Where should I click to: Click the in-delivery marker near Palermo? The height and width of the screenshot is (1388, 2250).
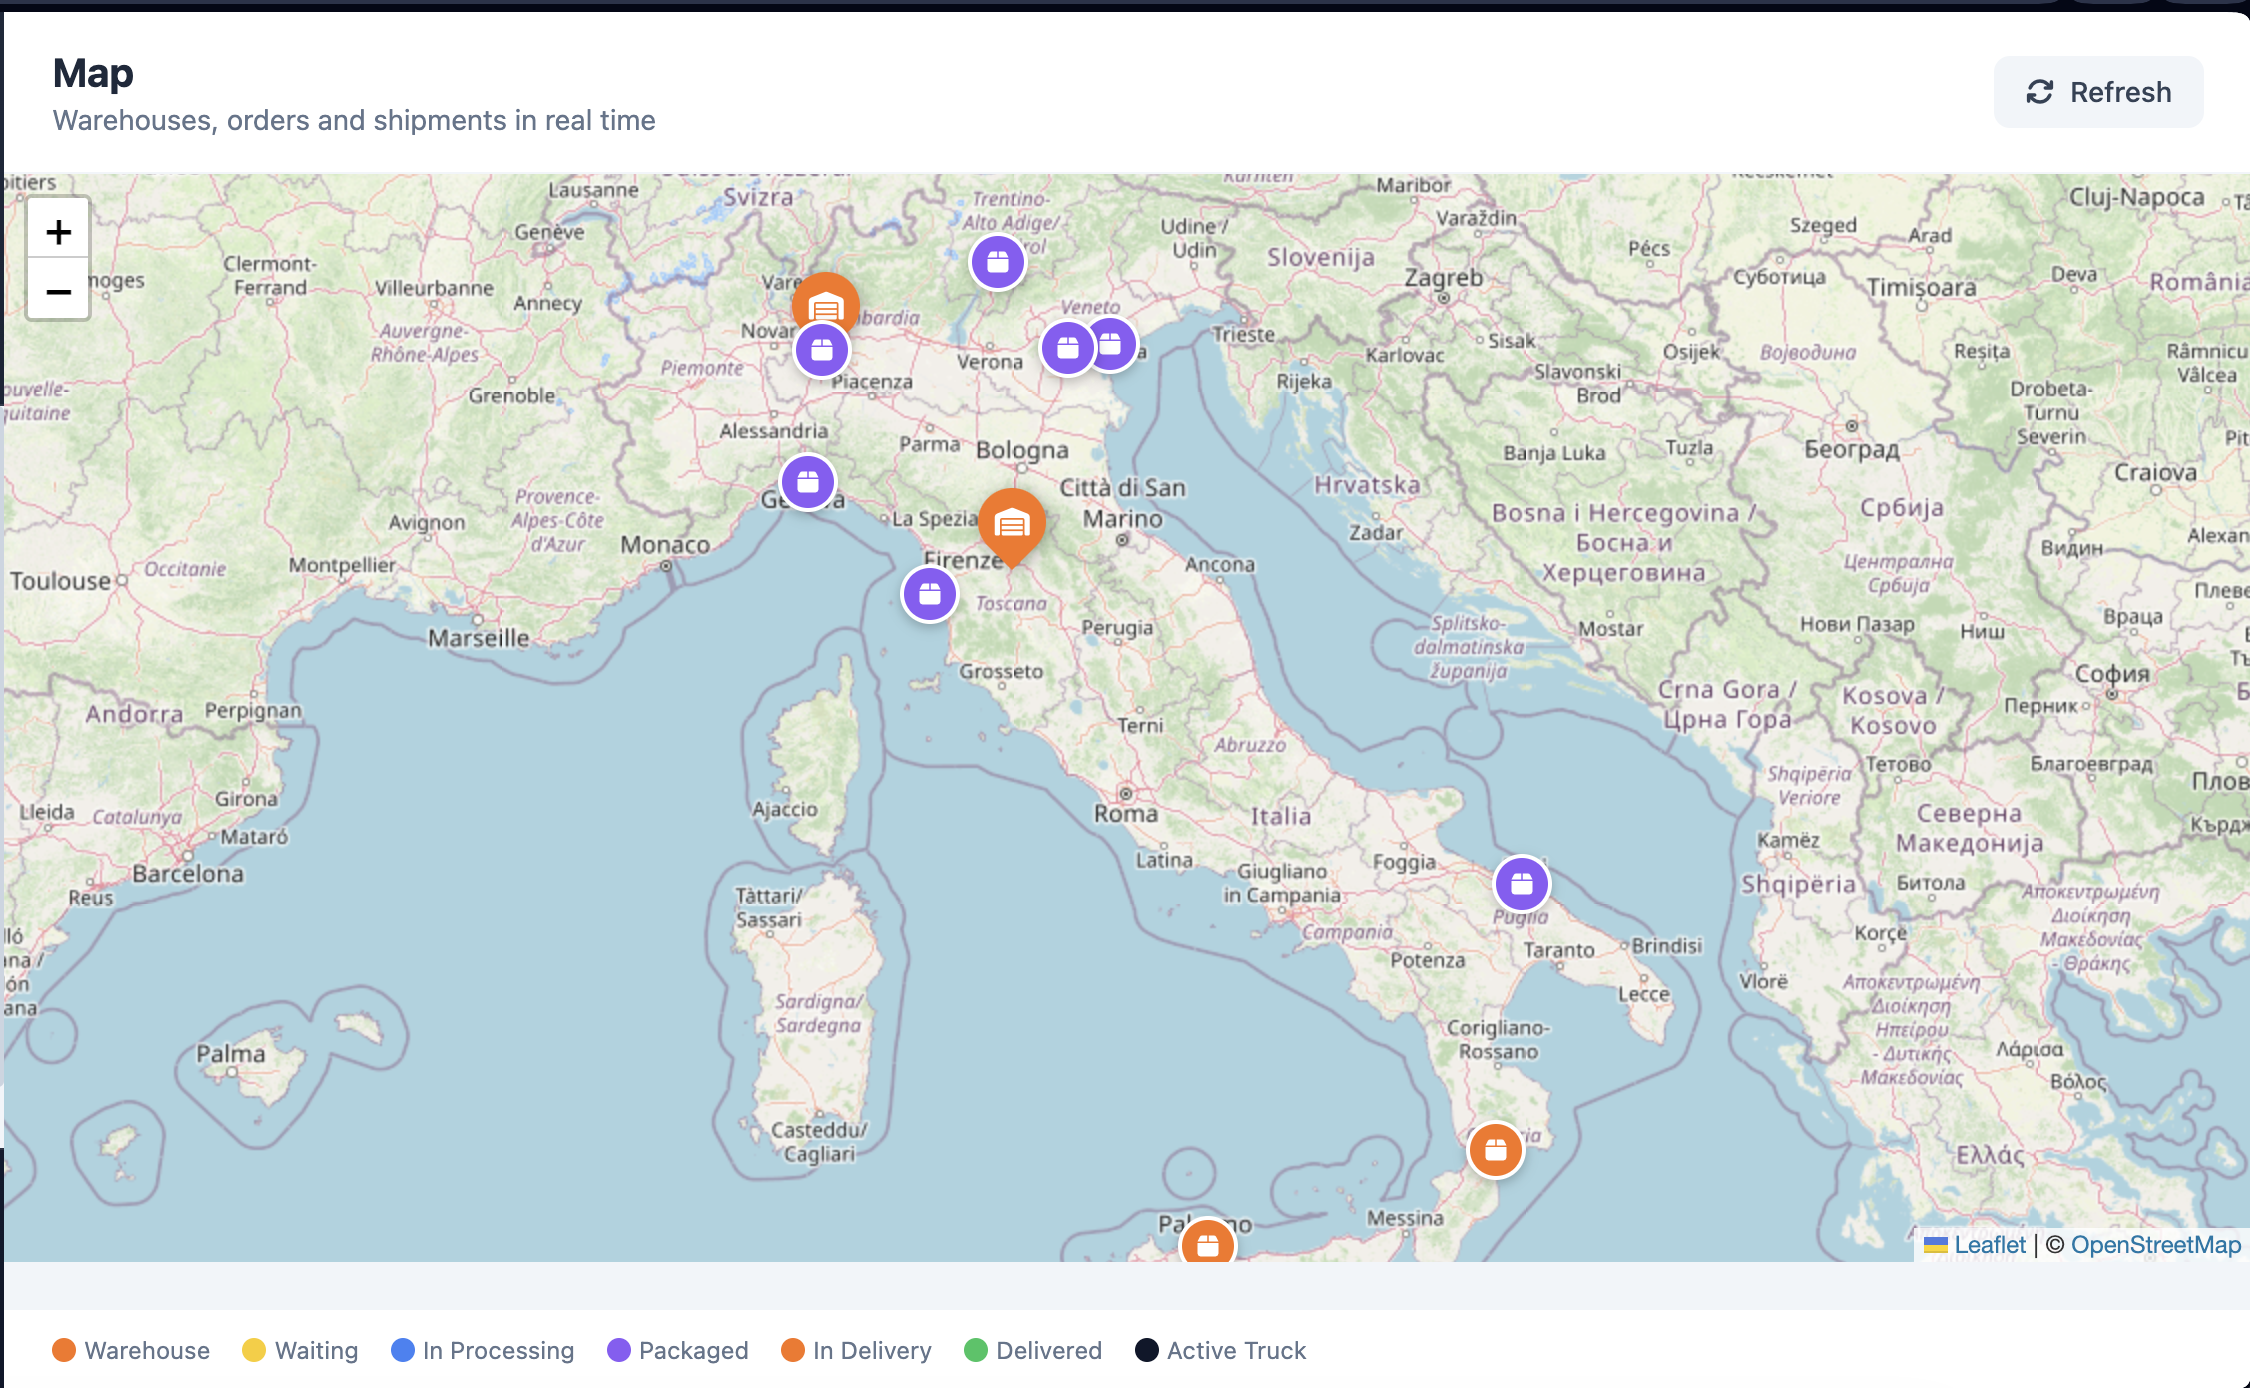point(1208,1245)
